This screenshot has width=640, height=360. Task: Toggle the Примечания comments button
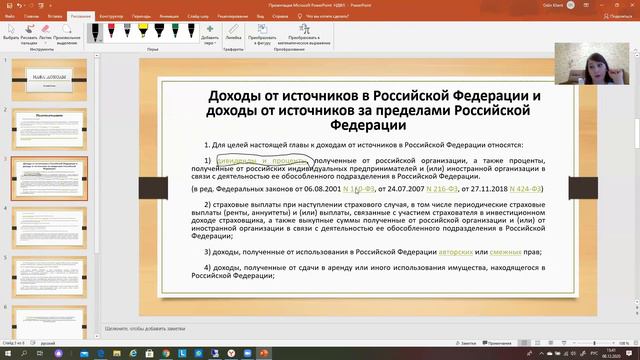click(497, 343)
